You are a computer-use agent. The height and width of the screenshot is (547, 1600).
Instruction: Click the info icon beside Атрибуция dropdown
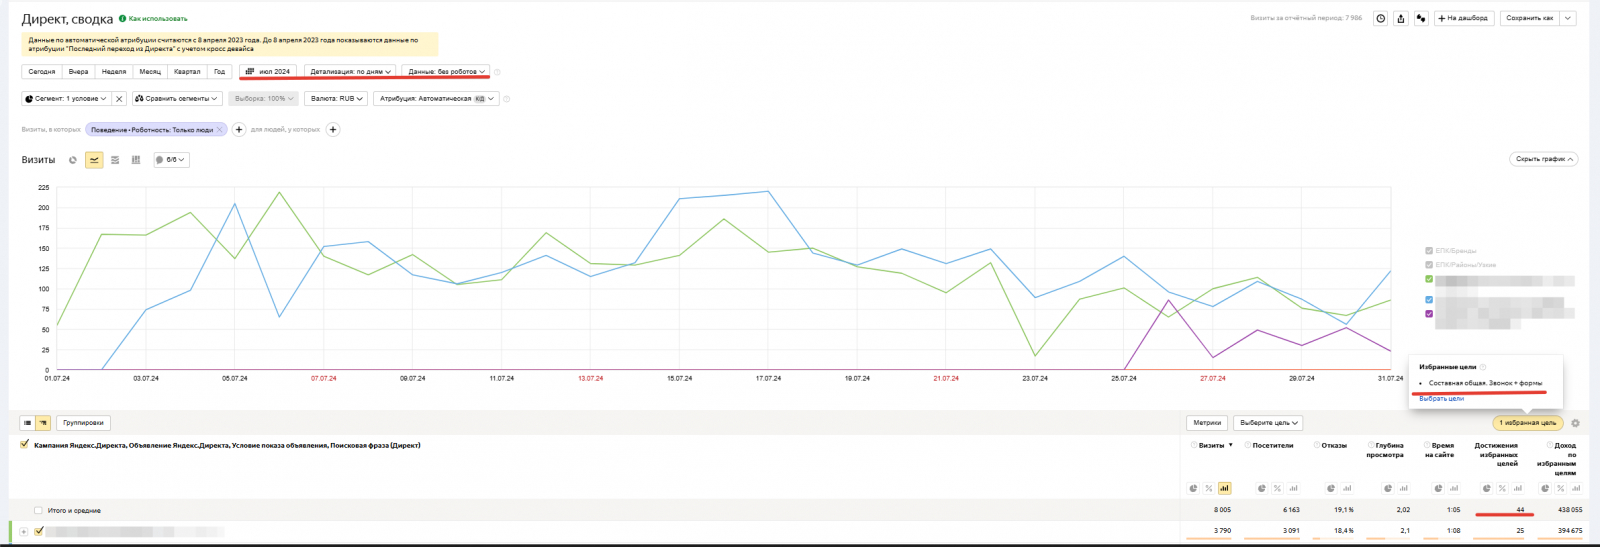507,99
